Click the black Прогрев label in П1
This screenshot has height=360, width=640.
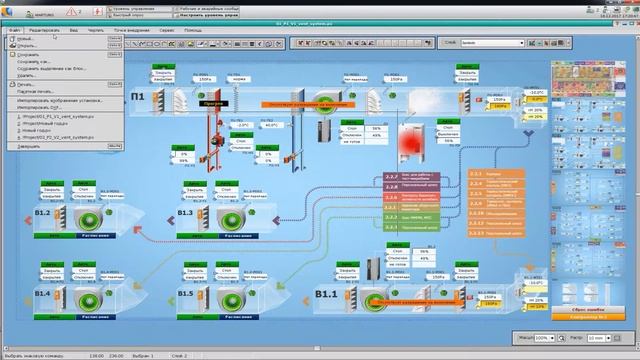tap(213, 104)
